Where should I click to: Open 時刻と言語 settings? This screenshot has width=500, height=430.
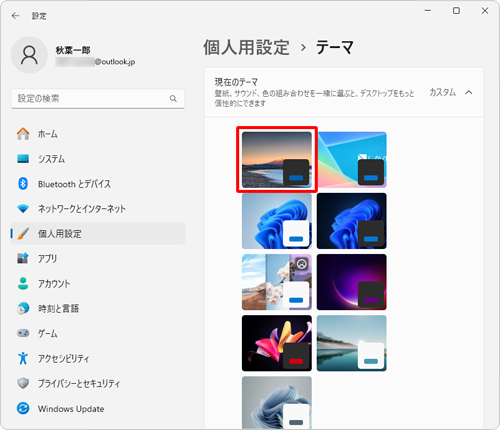98,308
